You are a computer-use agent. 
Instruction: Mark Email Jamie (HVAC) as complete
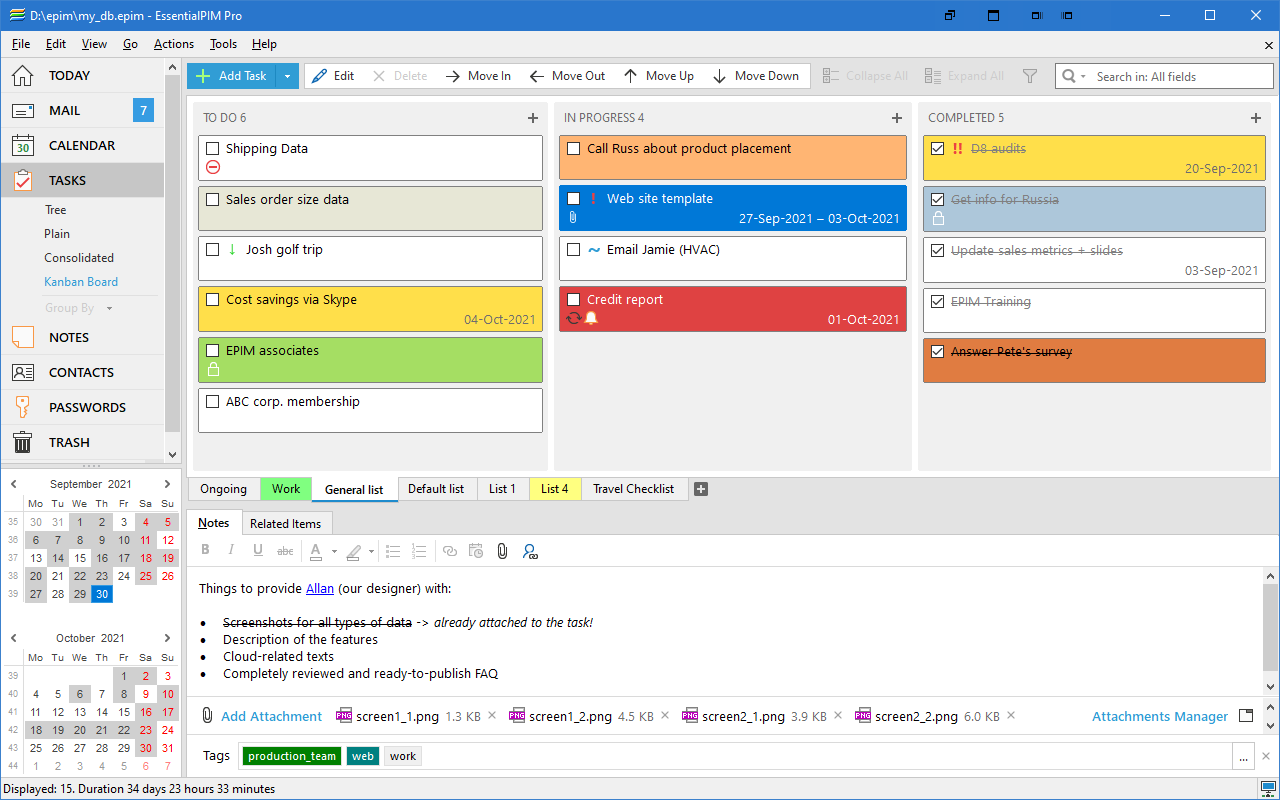tap(574, 249)
